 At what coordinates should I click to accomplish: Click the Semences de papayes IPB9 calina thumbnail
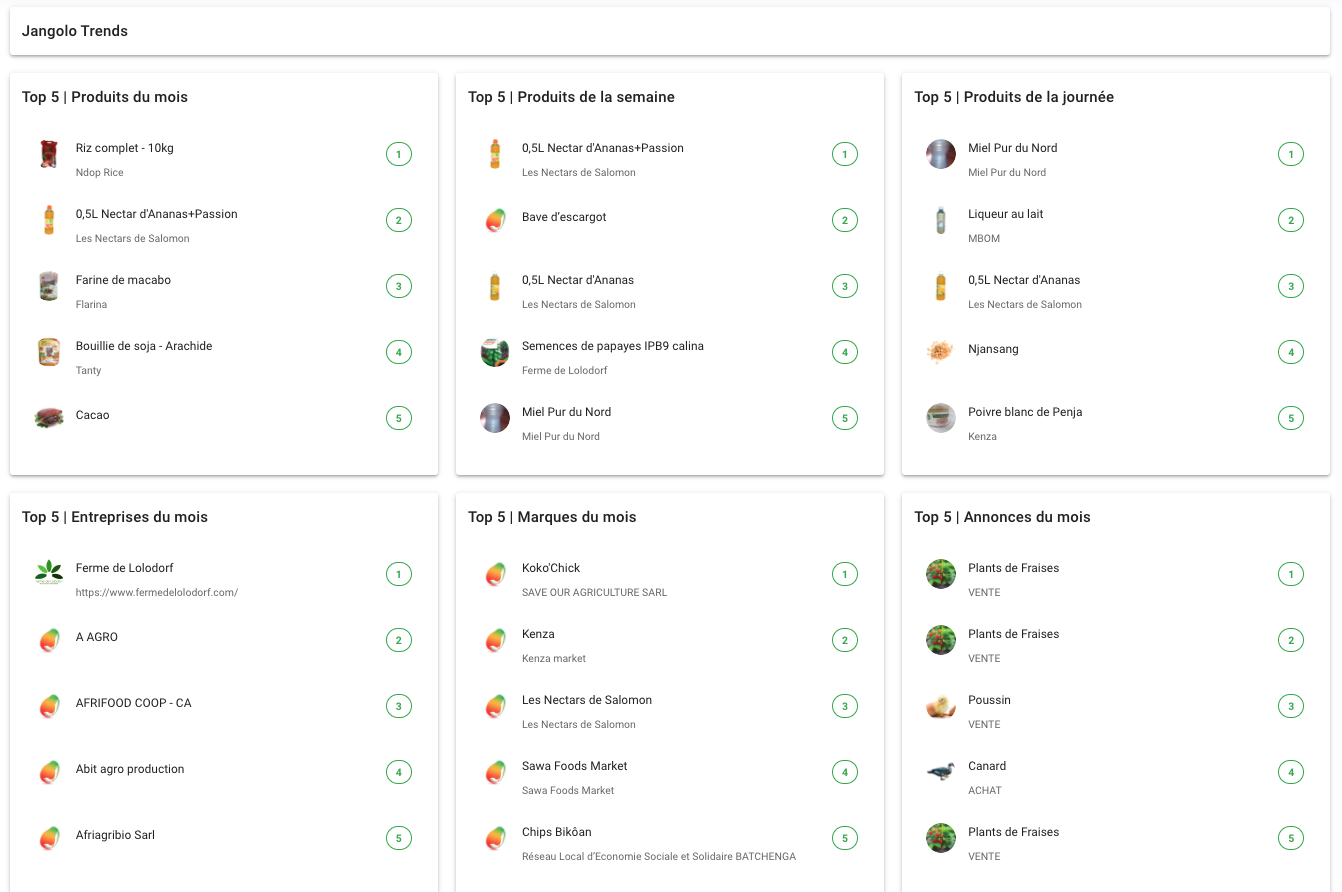[495, 352]
